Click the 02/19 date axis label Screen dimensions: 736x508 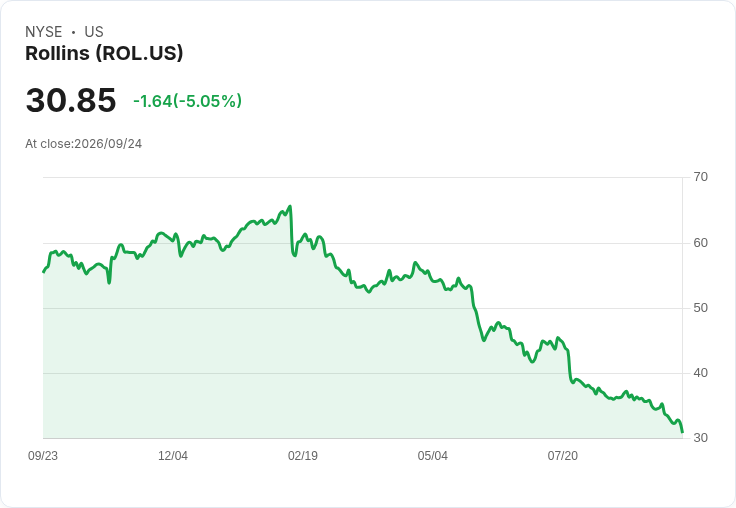(303, 456)
